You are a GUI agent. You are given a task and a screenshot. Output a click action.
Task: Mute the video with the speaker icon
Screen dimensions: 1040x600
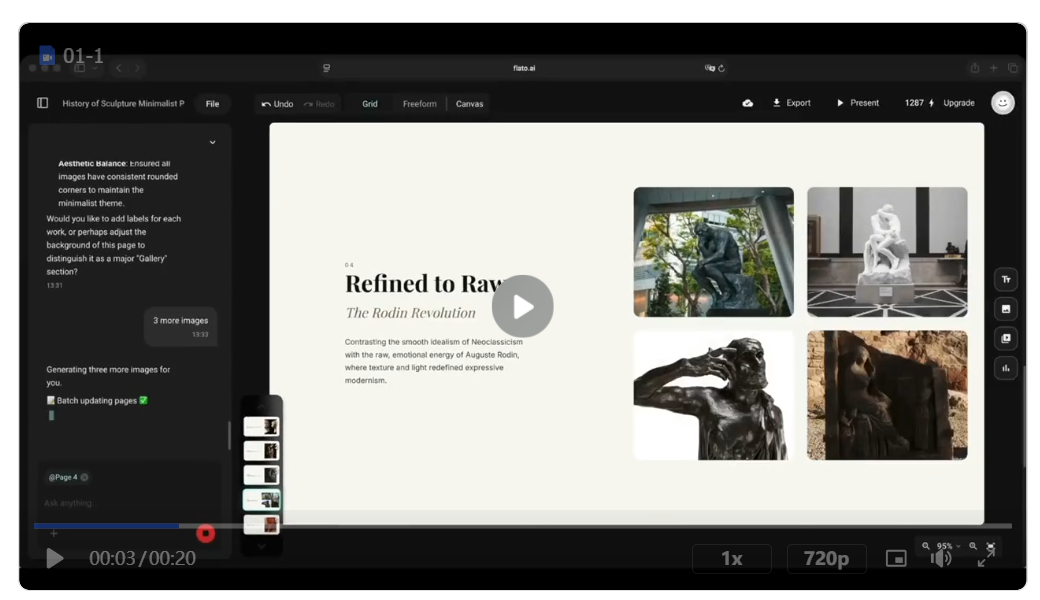[941, 558]
